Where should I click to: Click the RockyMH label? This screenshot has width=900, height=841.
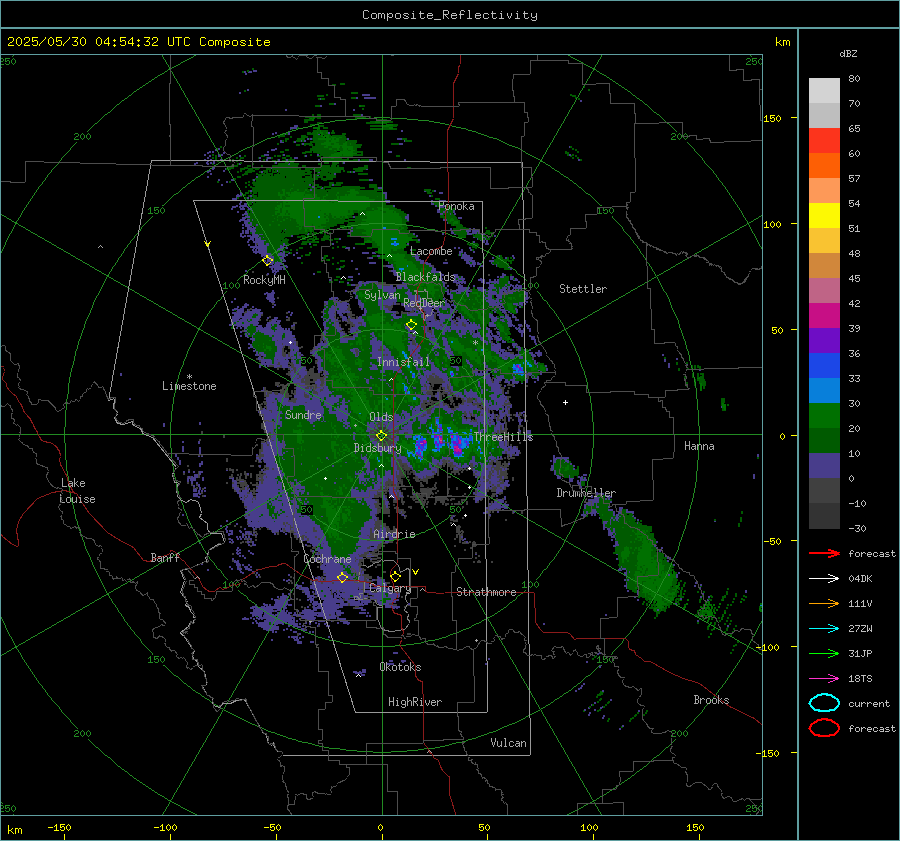[264, 280]
